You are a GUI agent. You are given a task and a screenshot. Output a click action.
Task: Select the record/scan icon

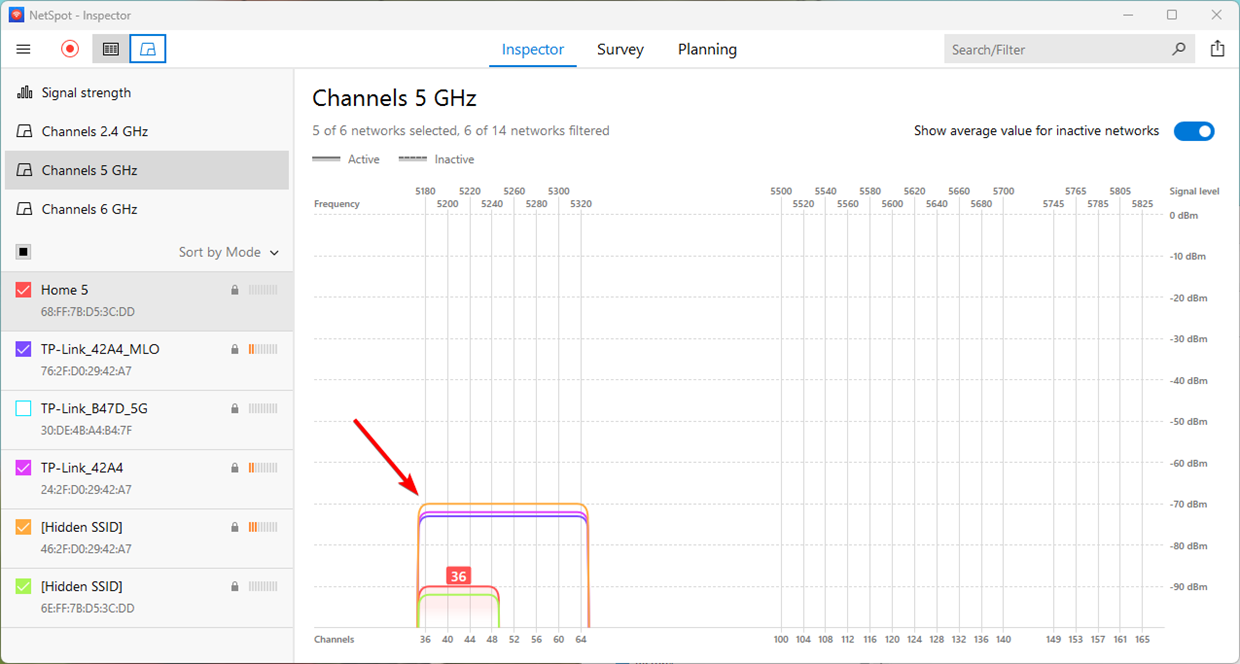pos(69,48)
